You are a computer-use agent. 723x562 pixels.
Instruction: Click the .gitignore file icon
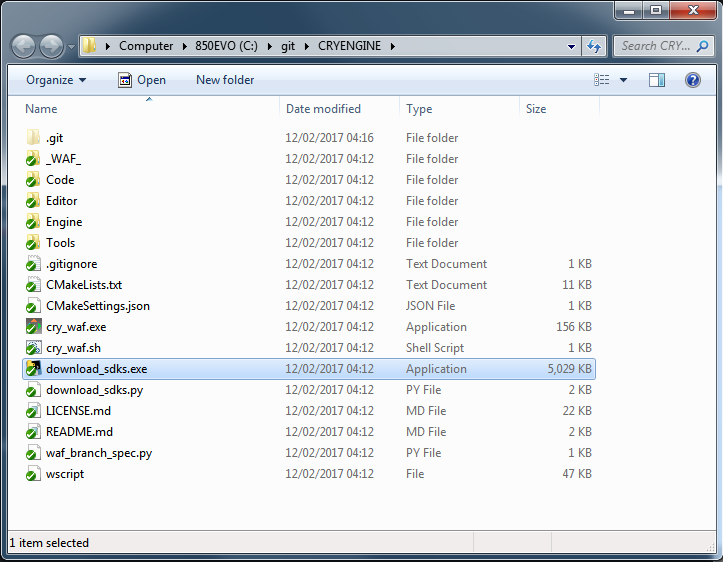click(x=33, y=264)
